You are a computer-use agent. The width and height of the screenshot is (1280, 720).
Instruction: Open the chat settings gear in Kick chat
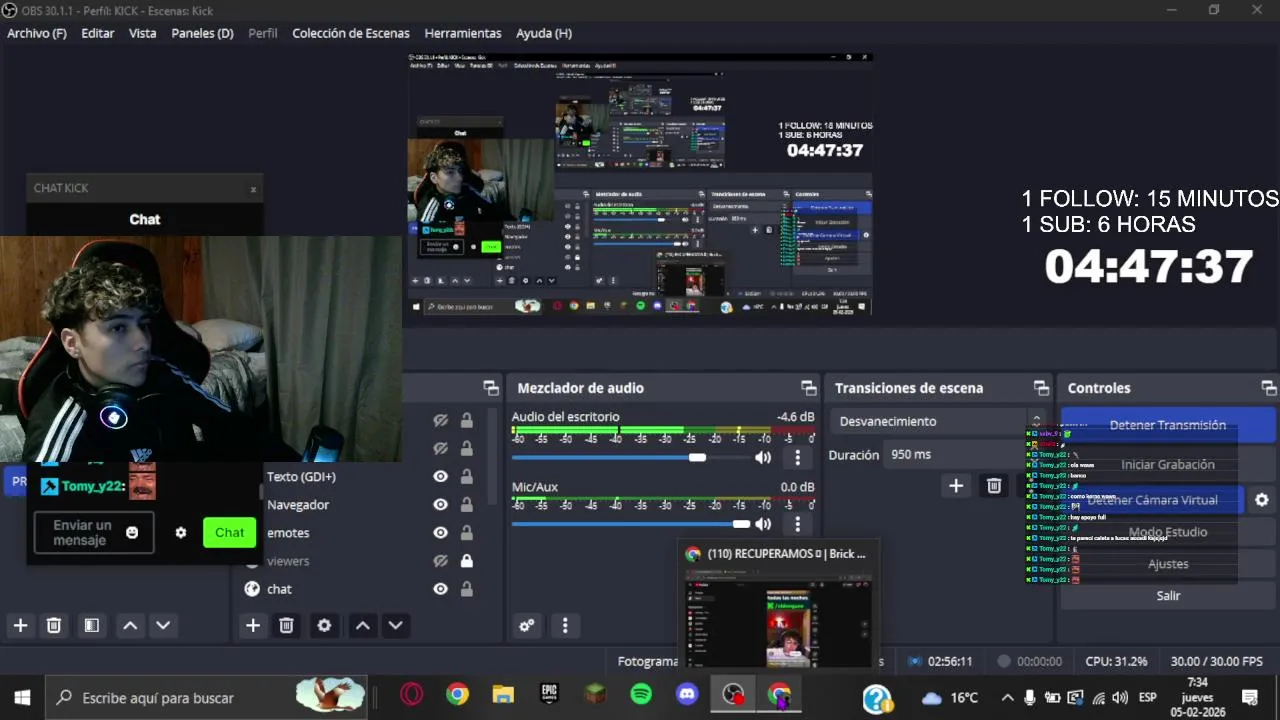(181, 533)
